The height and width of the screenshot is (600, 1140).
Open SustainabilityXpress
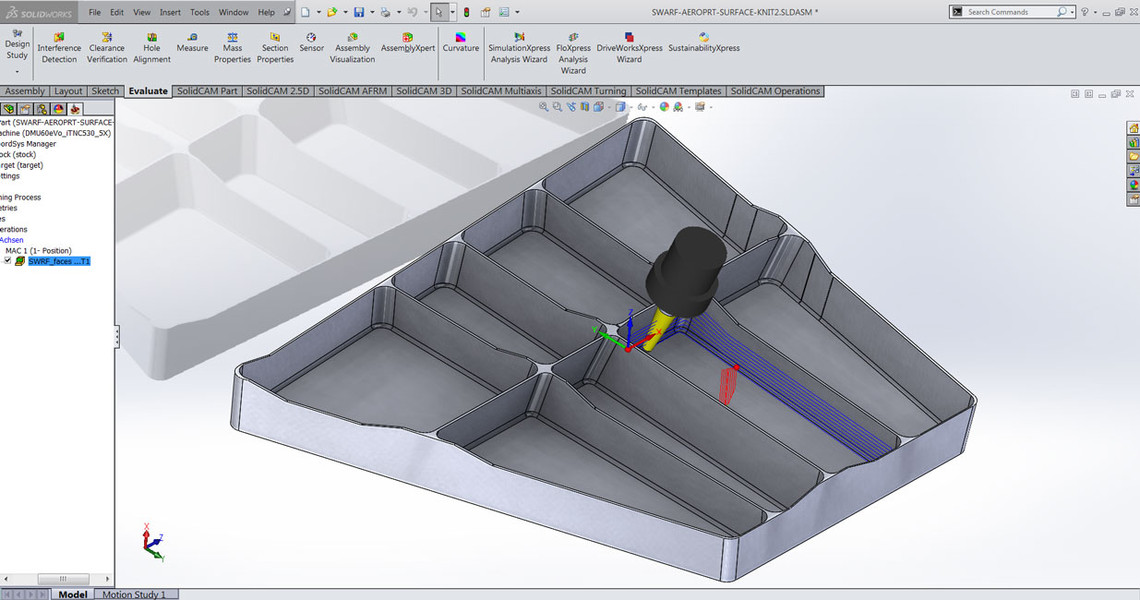coord(704,42)
